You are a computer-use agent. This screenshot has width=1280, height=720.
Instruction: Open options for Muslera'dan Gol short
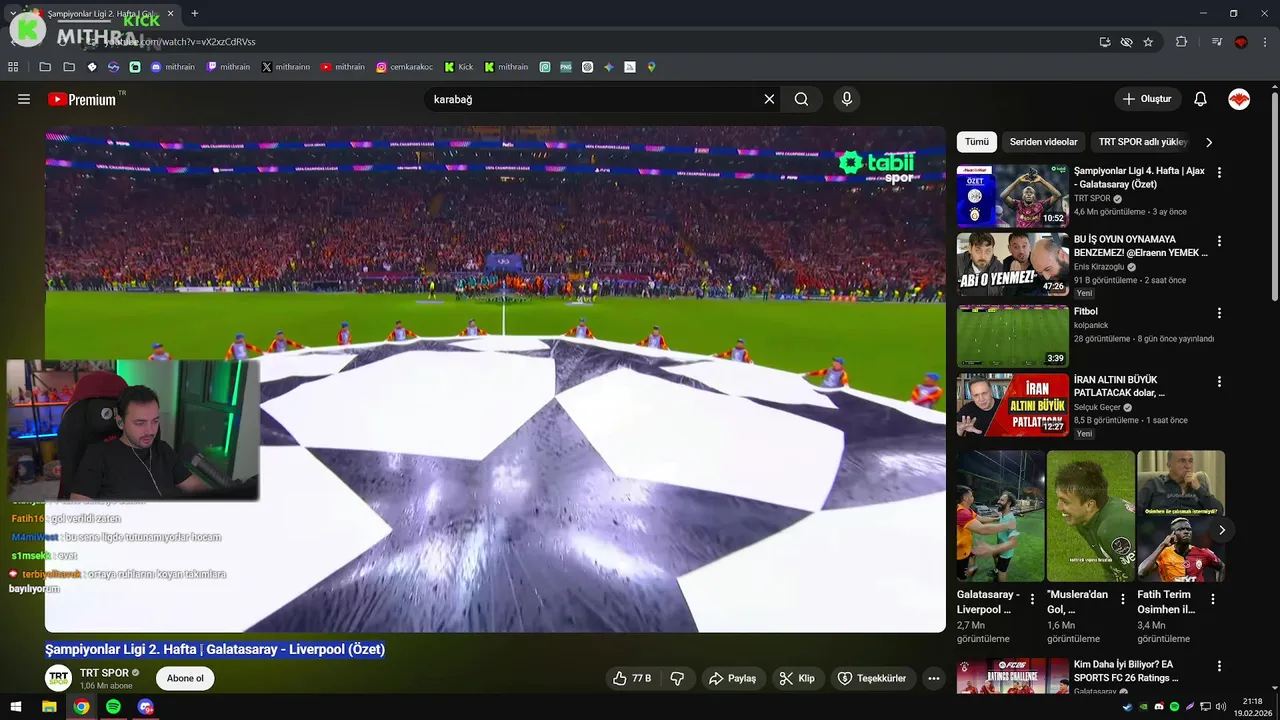1123,599
